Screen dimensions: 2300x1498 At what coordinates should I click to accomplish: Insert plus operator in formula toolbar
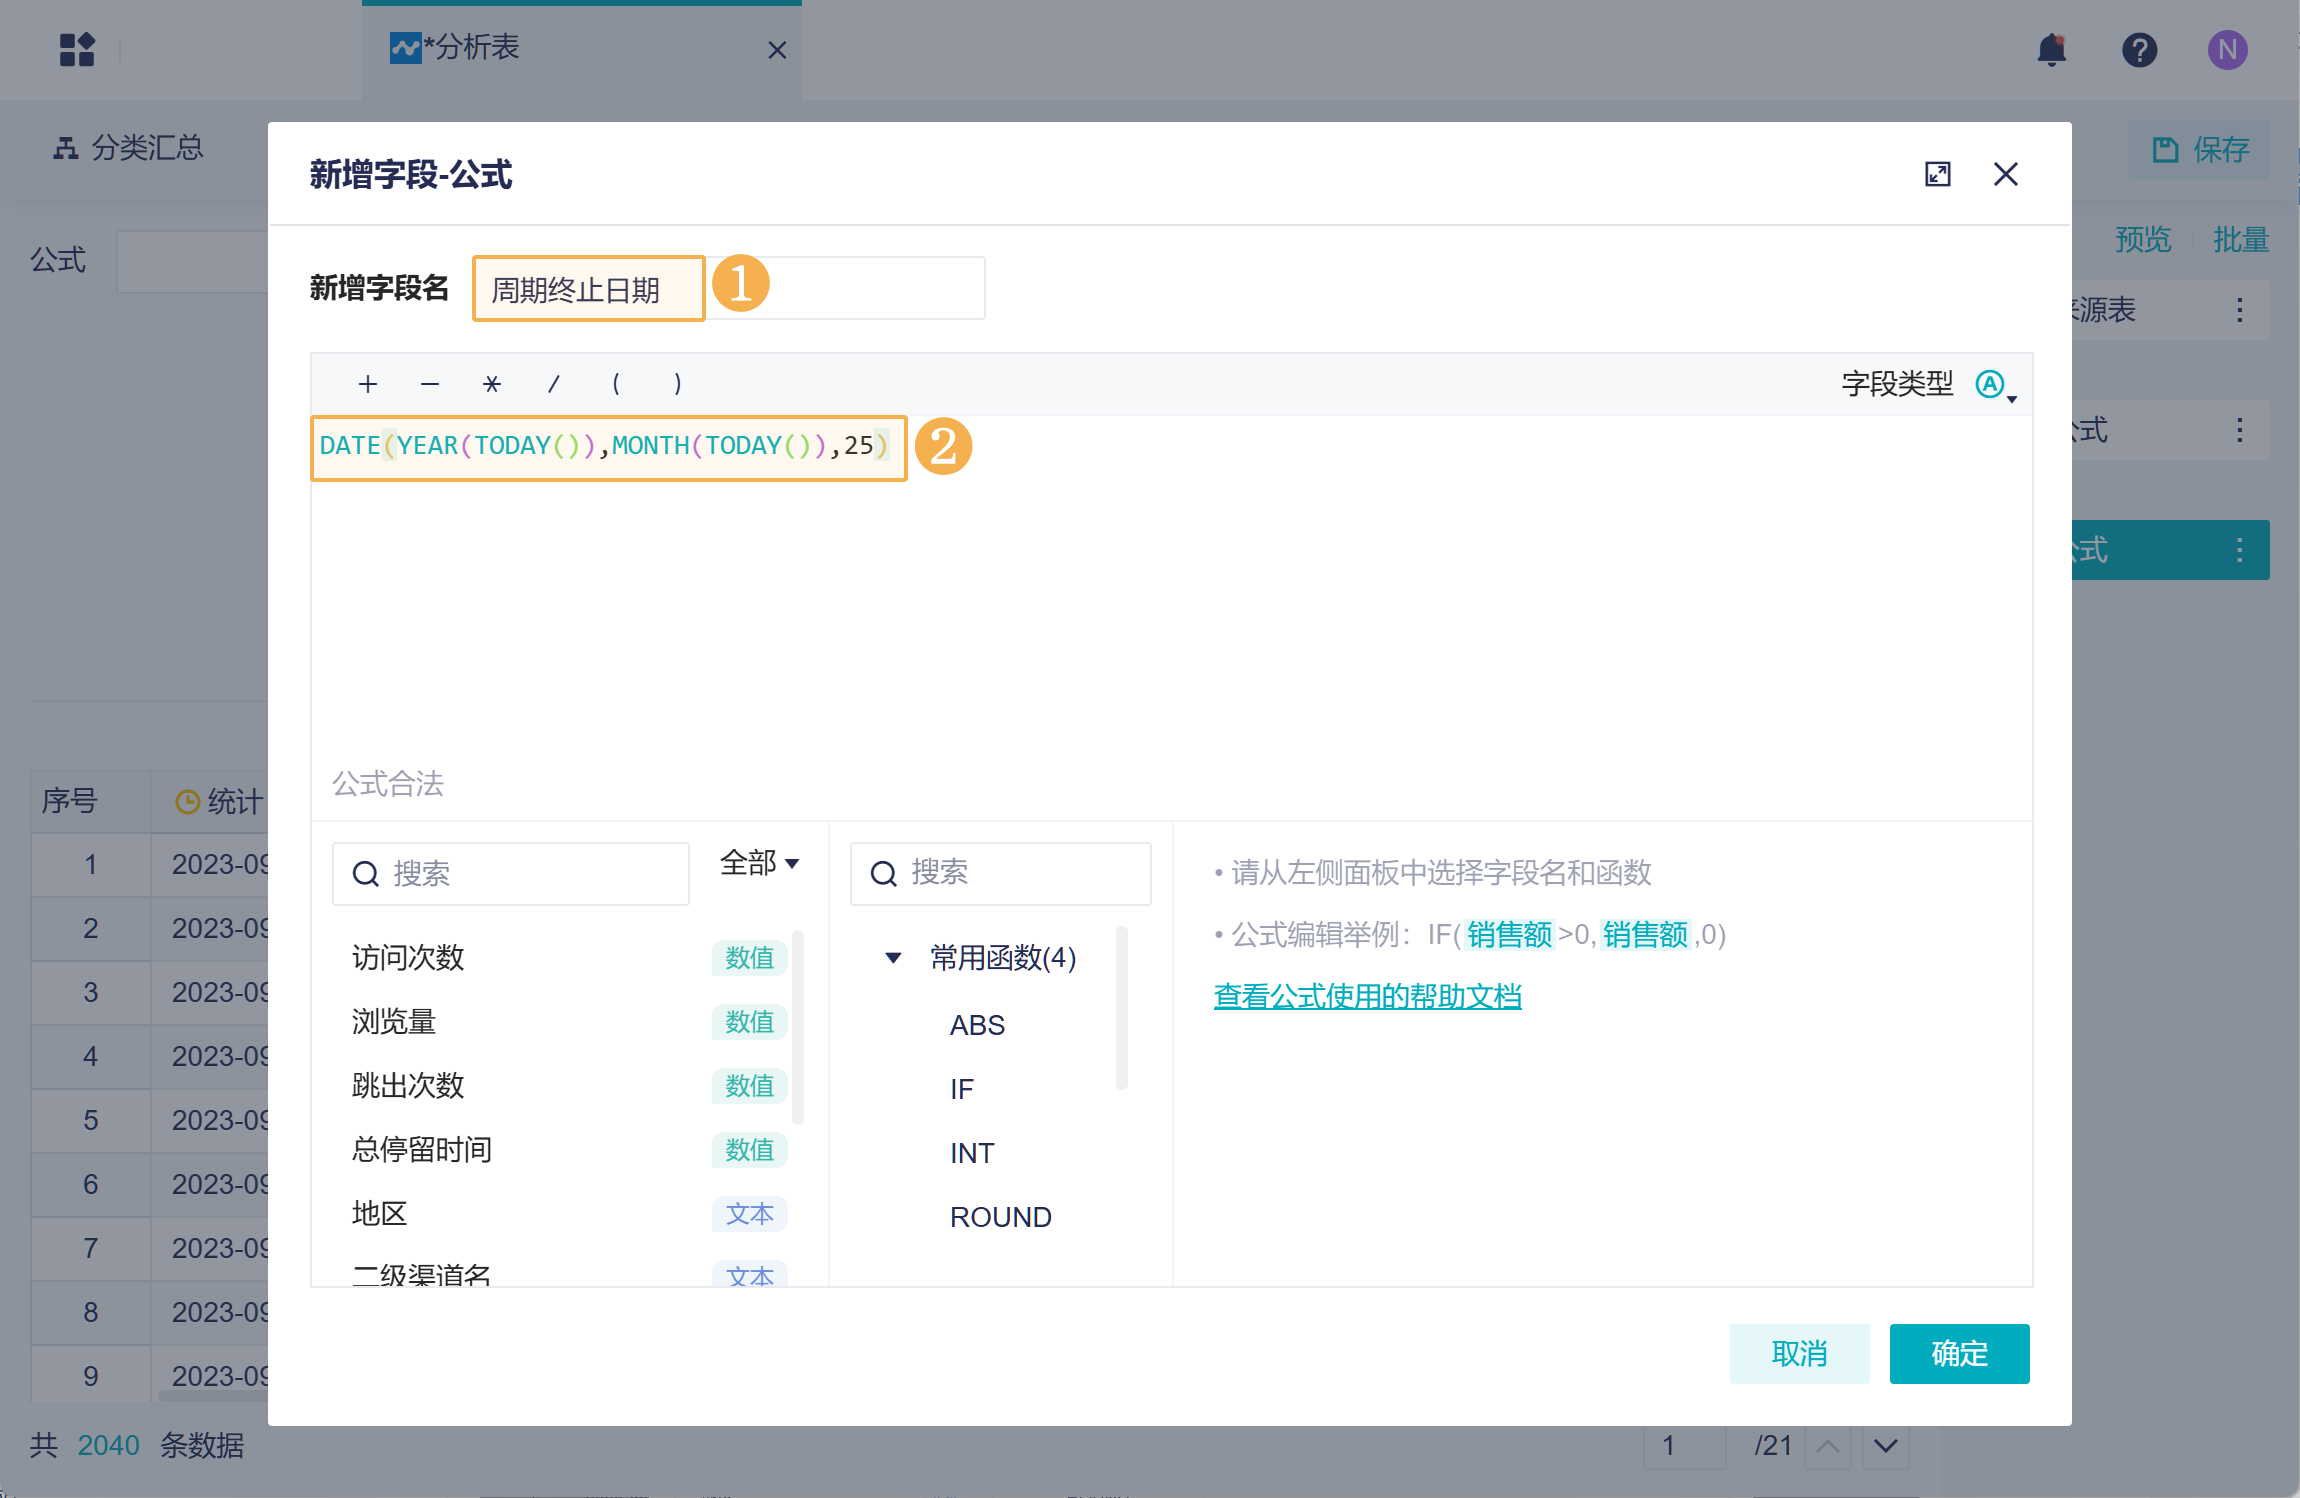tap(368, 384)
